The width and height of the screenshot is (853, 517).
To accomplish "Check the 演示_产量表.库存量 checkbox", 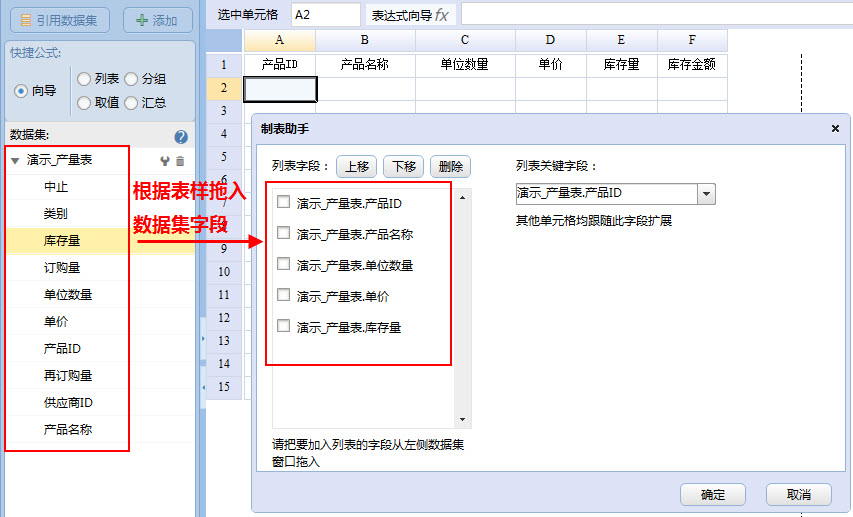I will coord(283,326).
